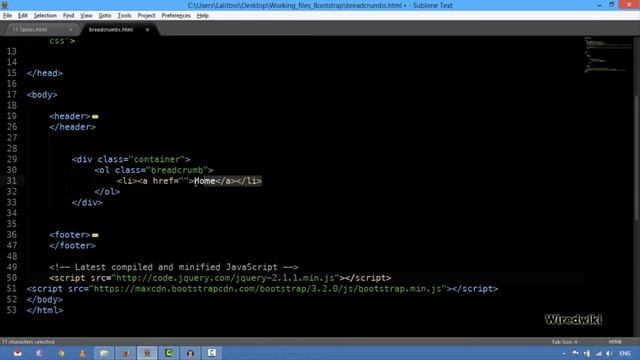Expand the folded footer block marker

pyautogui.click(x=95, y=235)
